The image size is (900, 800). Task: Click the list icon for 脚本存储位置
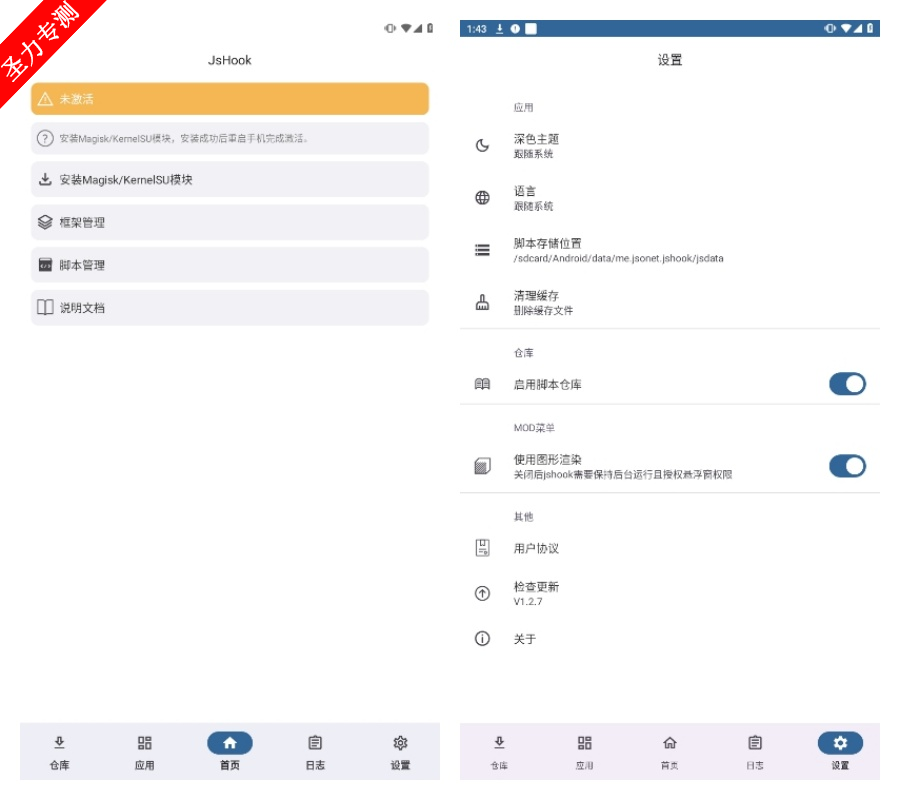pyautogui.click(x=482, y=250)
